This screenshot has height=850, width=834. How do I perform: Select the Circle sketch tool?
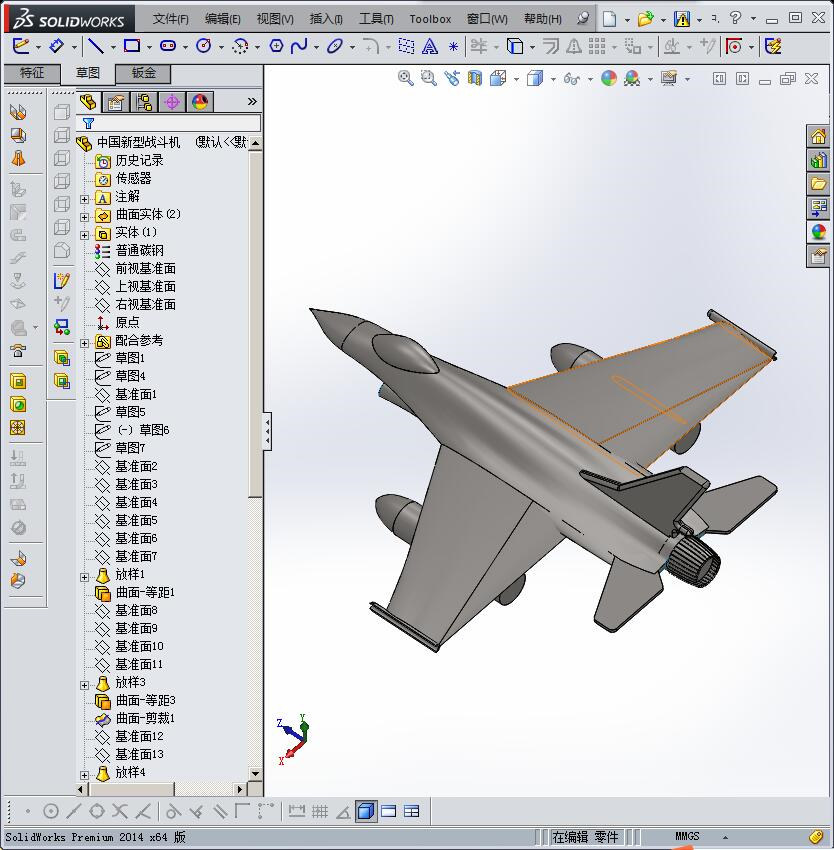(x=204, y=46)
